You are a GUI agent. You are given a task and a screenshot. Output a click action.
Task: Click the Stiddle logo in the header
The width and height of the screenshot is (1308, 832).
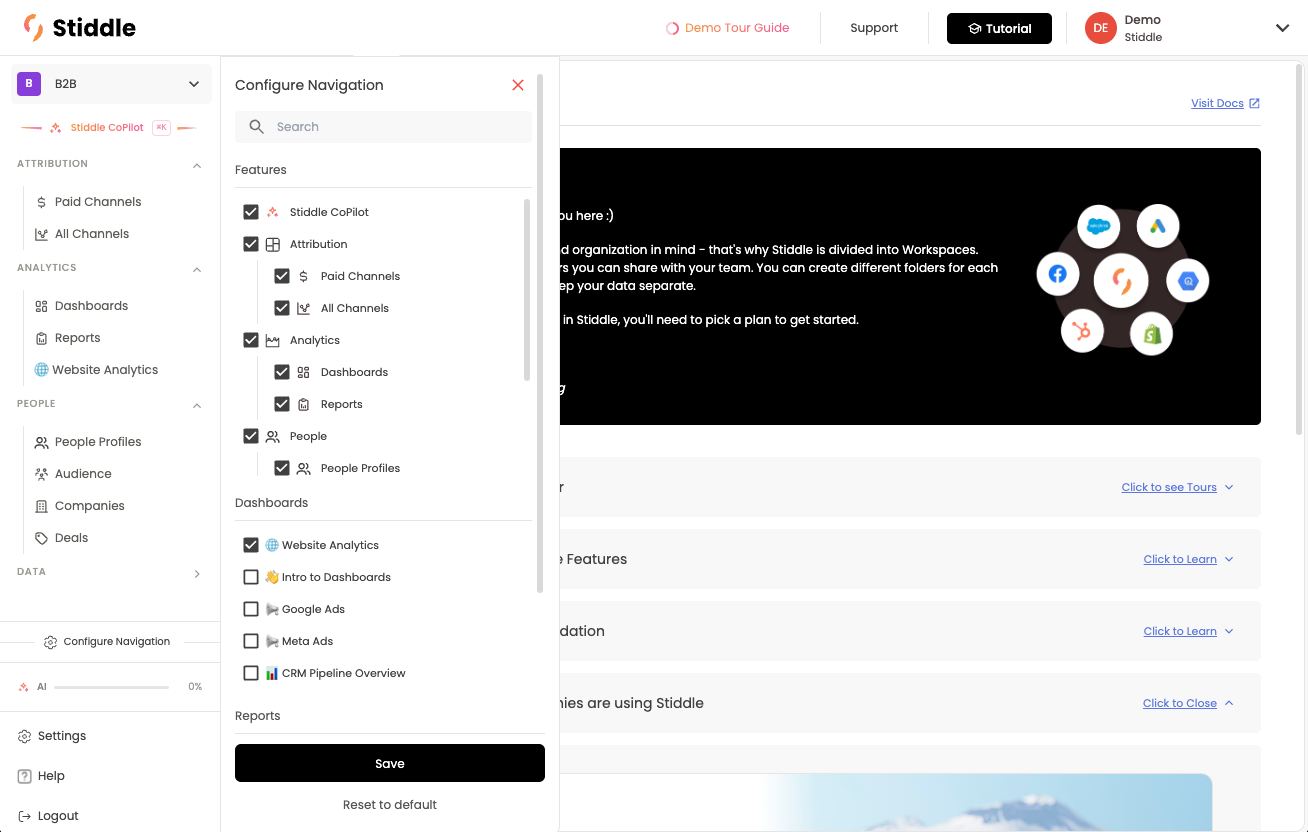79,27
